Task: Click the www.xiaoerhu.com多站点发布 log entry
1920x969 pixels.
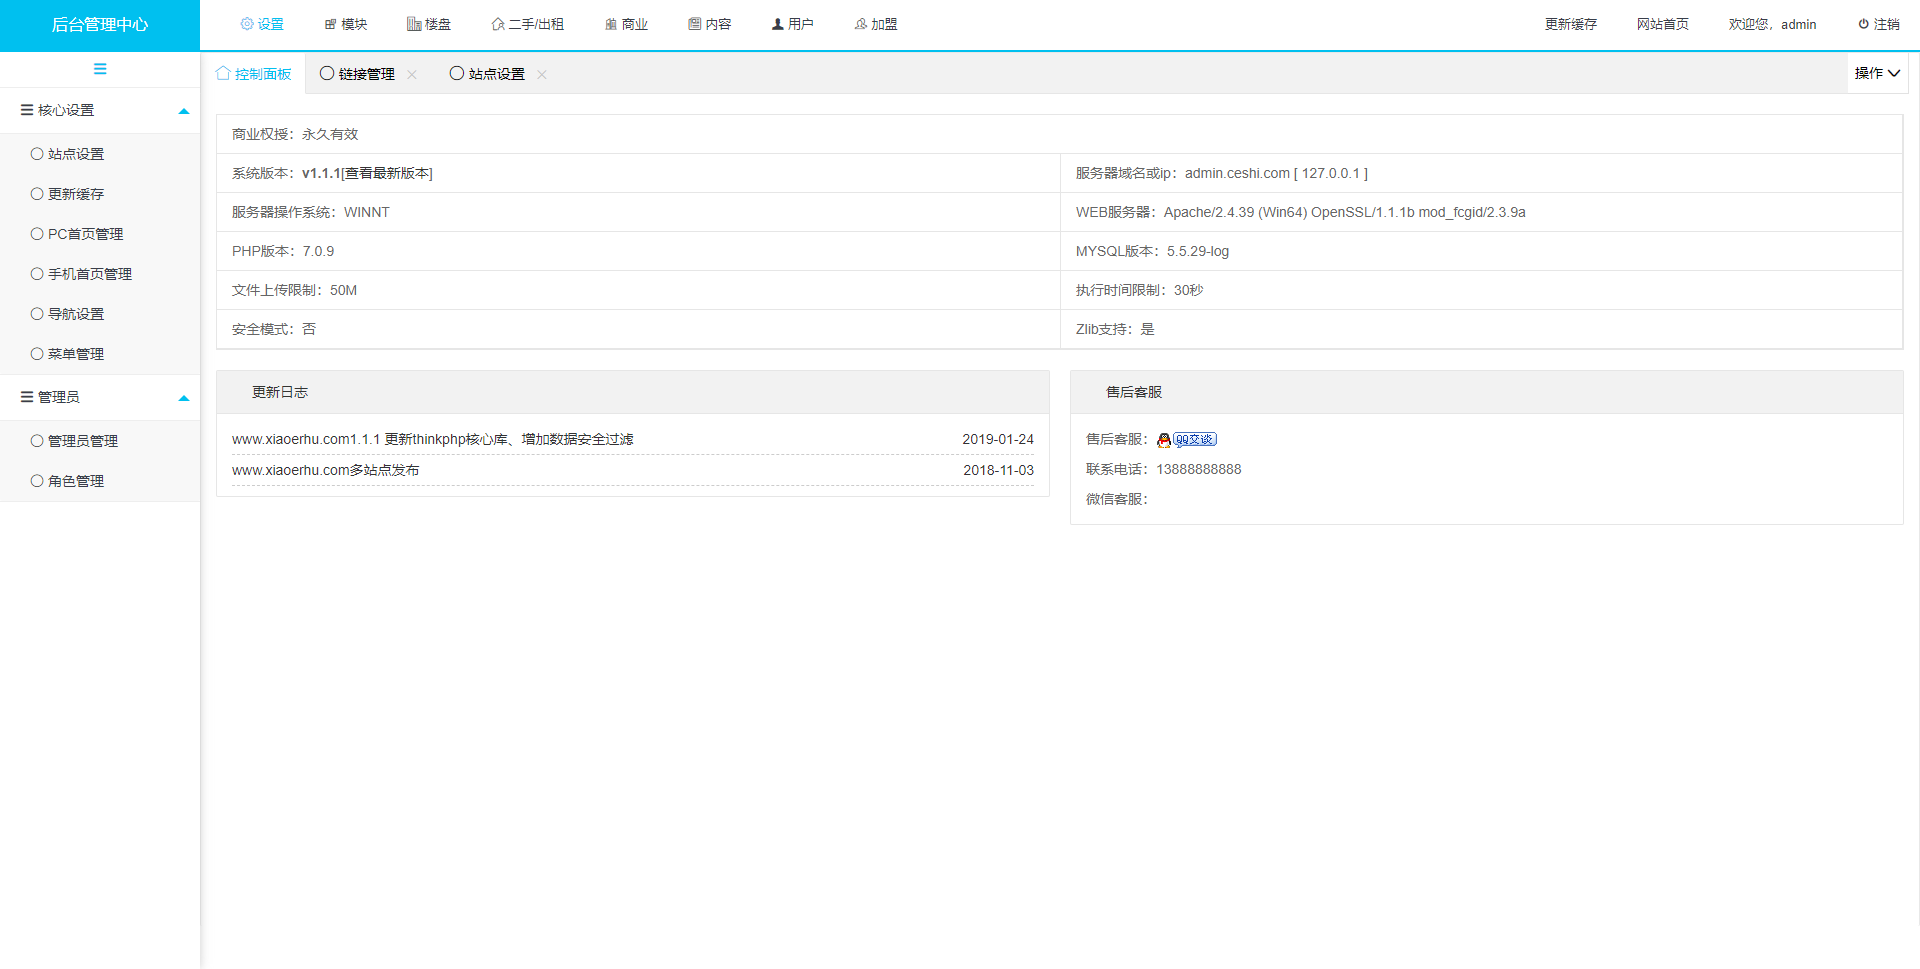Action: point(326,470)
